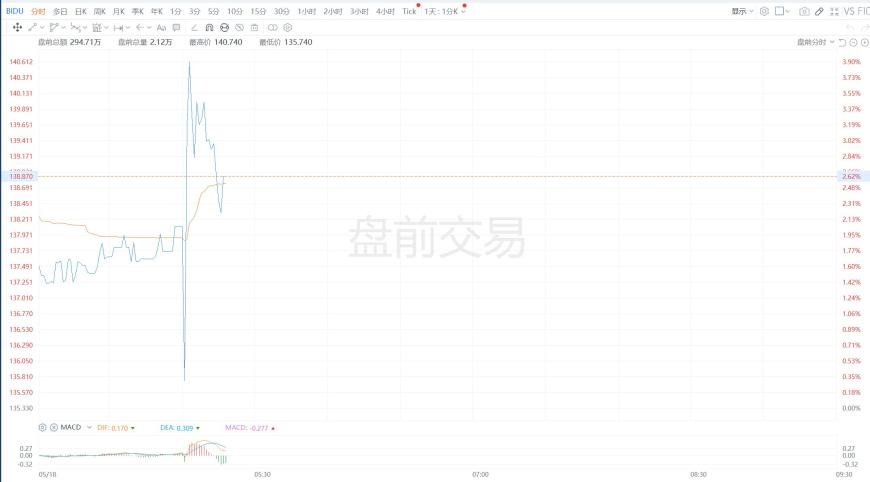Zoom out chart with minus circle
The width and height of the screenshot is (870, 482).
pyautogui.click(x=853, y=42)
